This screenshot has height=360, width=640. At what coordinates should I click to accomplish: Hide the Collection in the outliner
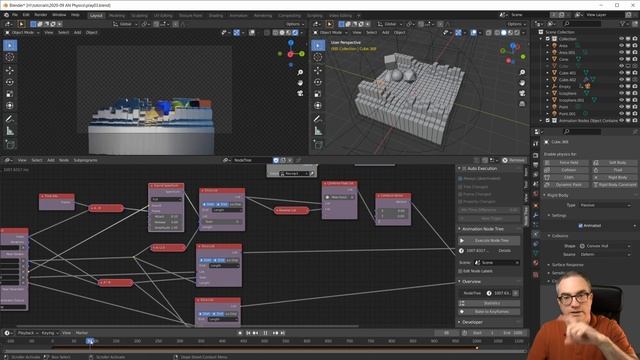621,39
